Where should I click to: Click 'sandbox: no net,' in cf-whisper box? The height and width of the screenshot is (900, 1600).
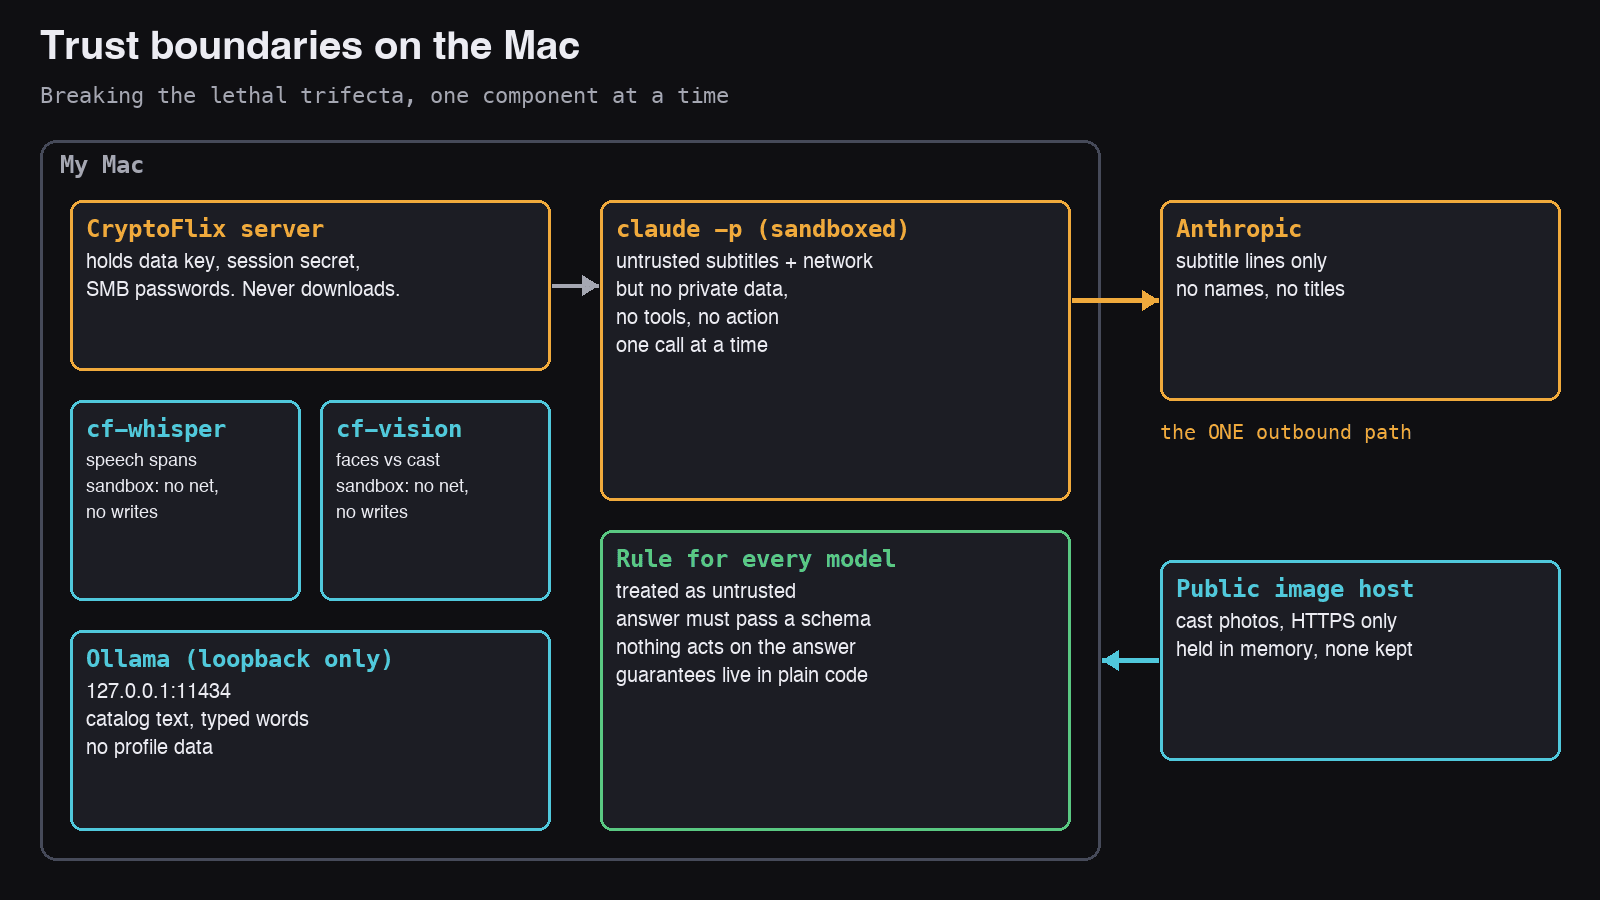(x=152, y=486)
